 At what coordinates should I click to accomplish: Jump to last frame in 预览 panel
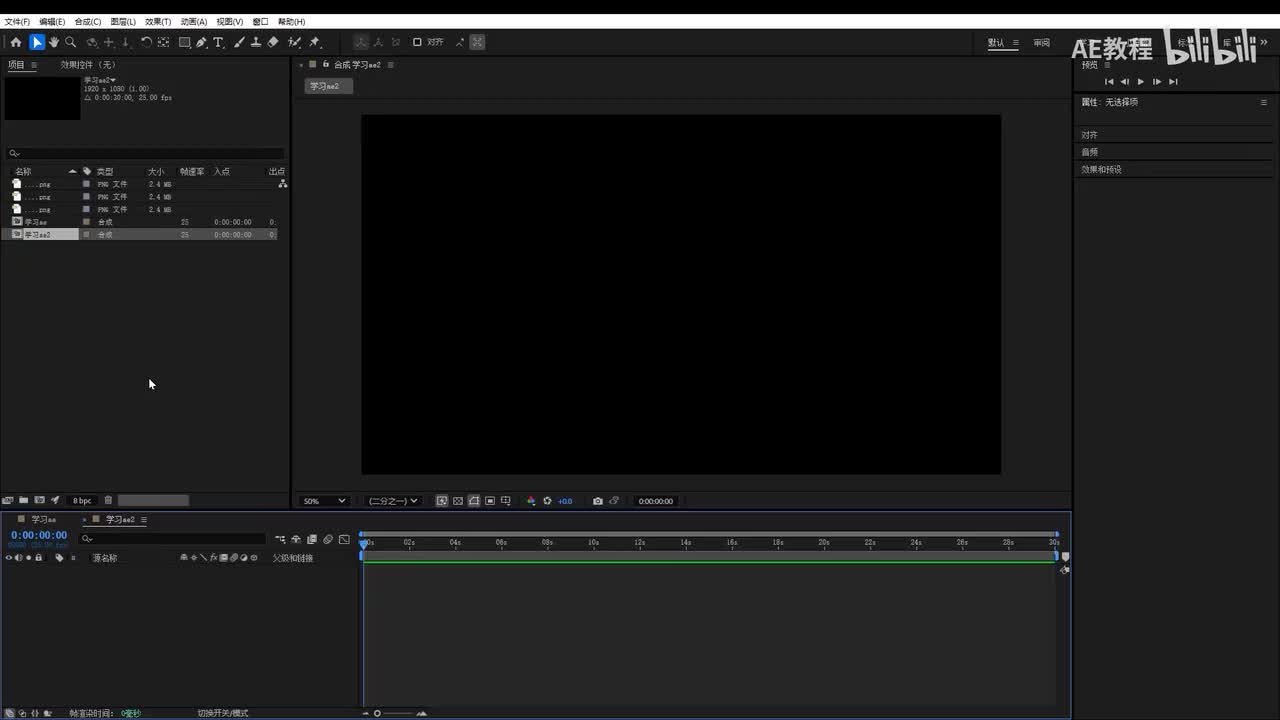point(1173,82)
